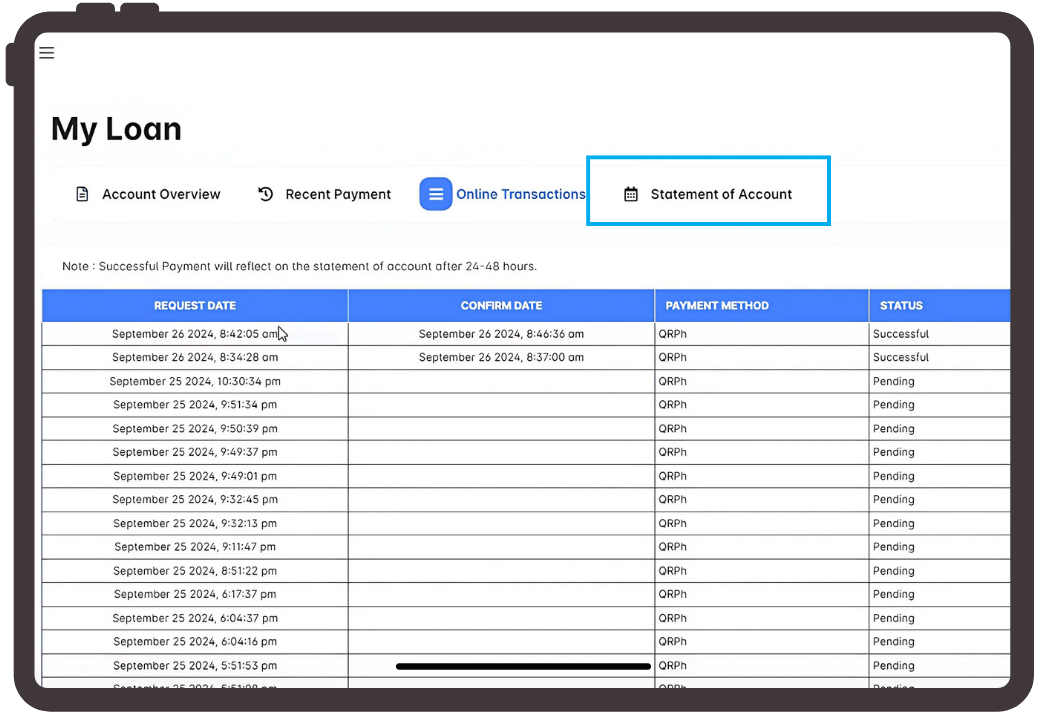Click the Account Overview document icon
Viewport: 1040px width, 714px height.
[x=83, y=194]
